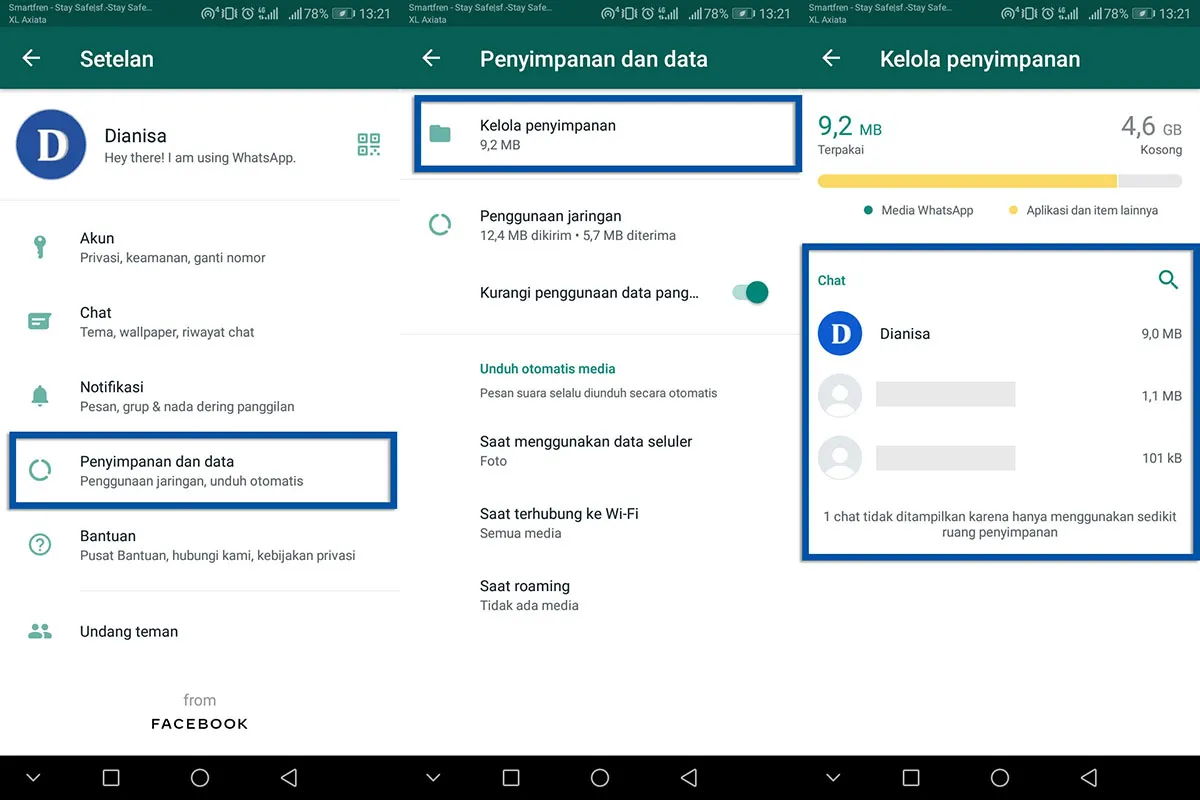
Task: Click the Chat settings speech bubble icon
Action: [x=40, y=321]
